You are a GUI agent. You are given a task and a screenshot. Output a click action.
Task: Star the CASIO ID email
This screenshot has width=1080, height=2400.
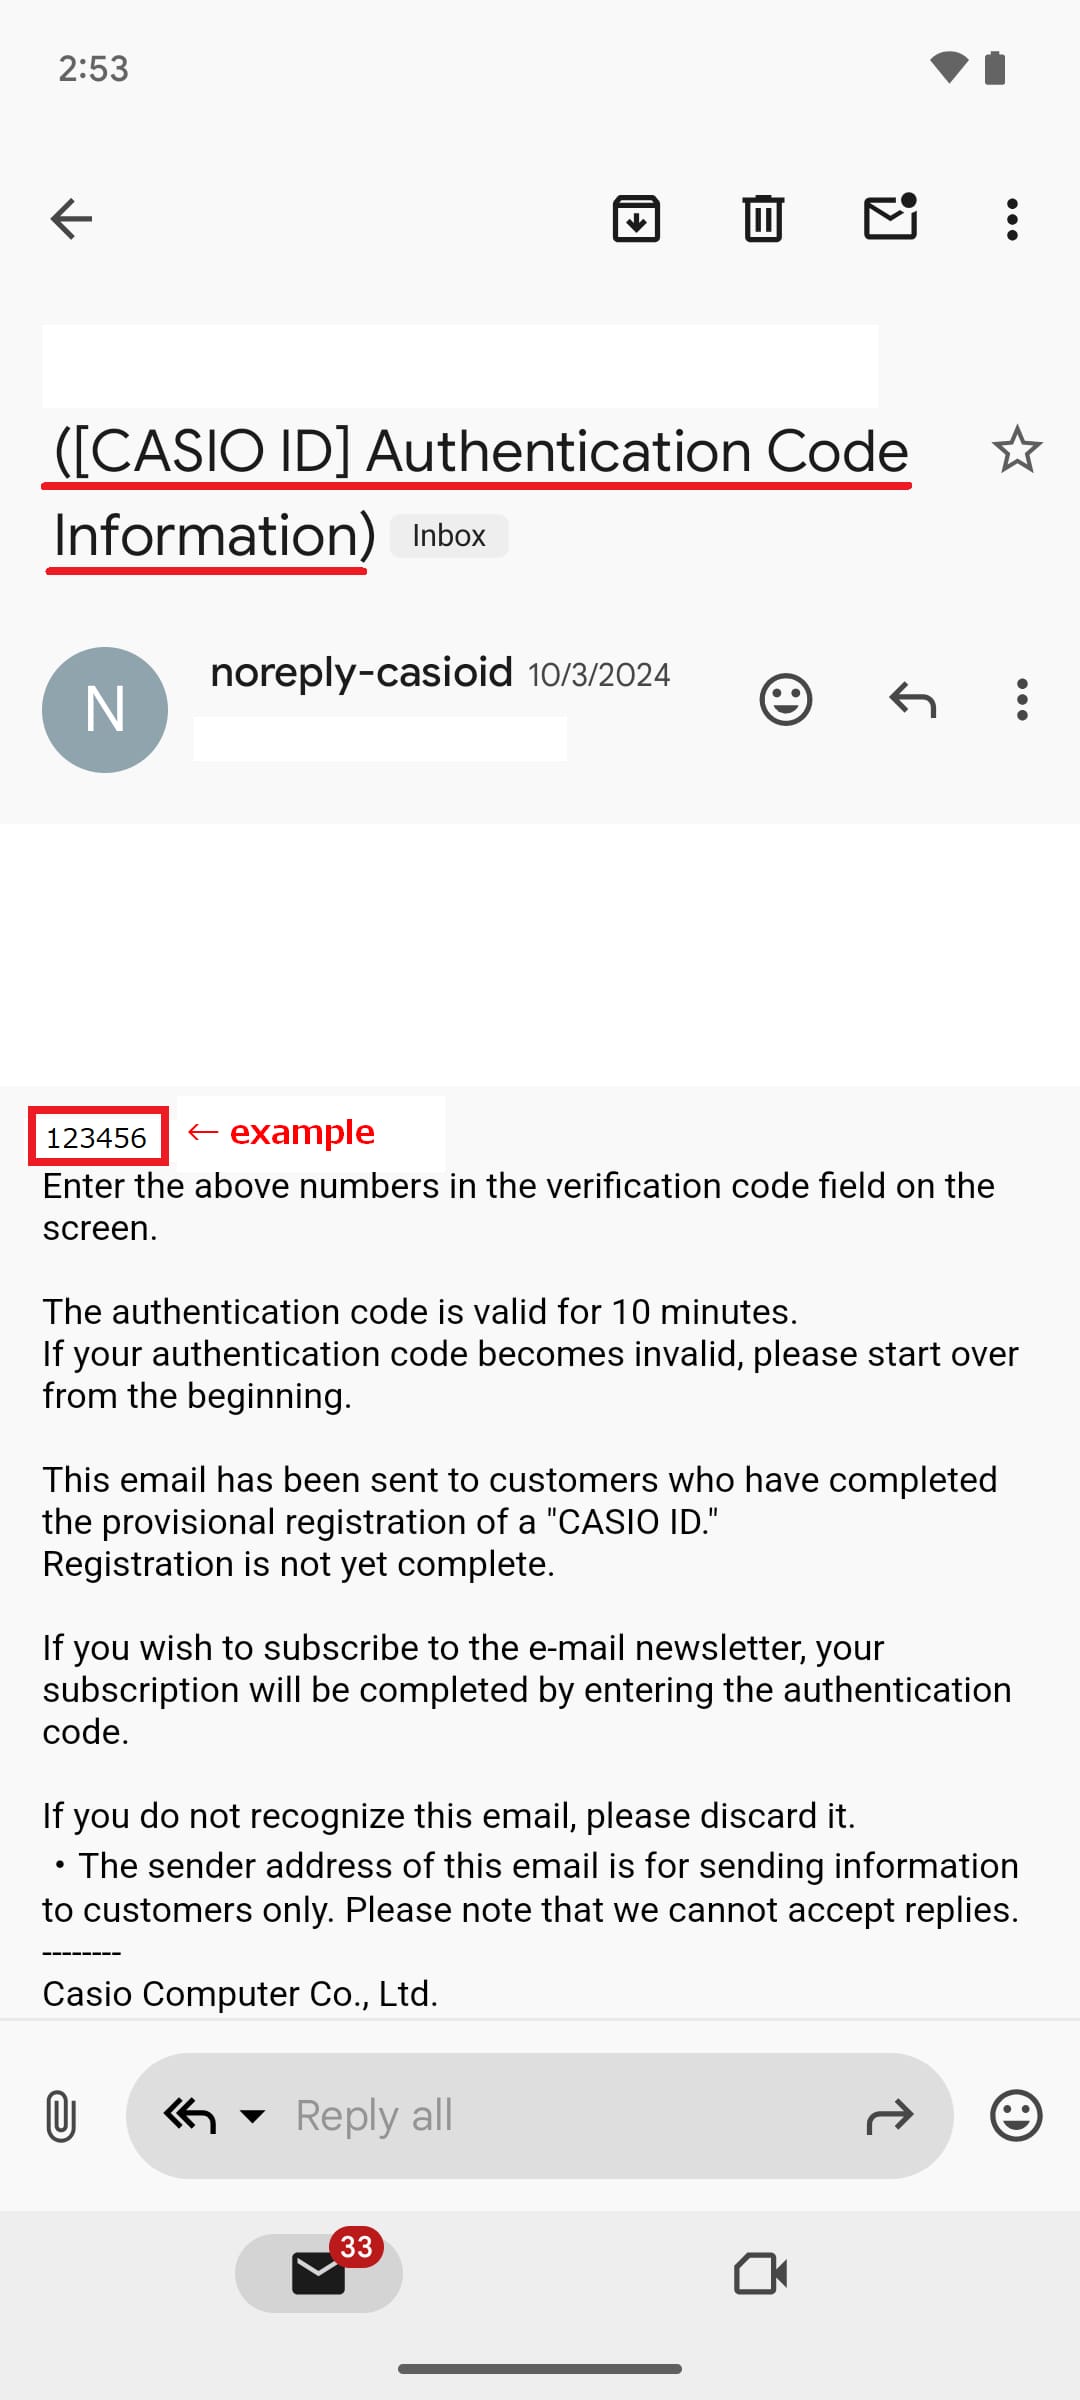(1017, 450)
